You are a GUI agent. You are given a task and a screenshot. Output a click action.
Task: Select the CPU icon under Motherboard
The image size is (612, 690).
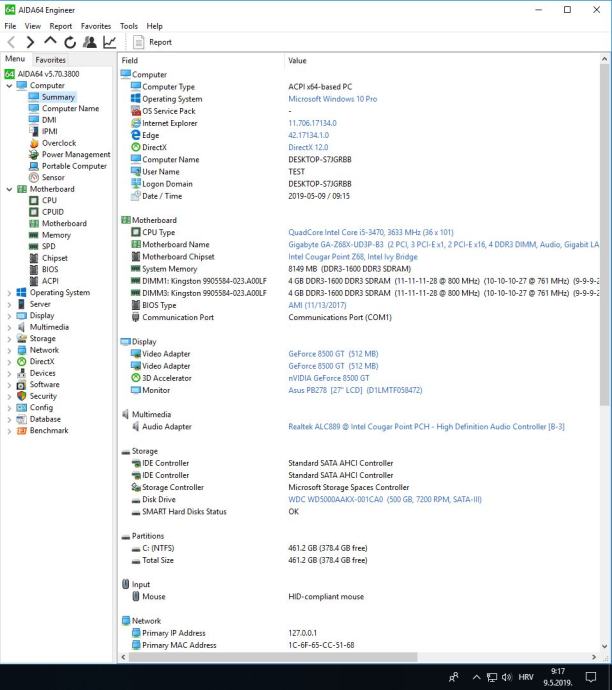[34, 200]
